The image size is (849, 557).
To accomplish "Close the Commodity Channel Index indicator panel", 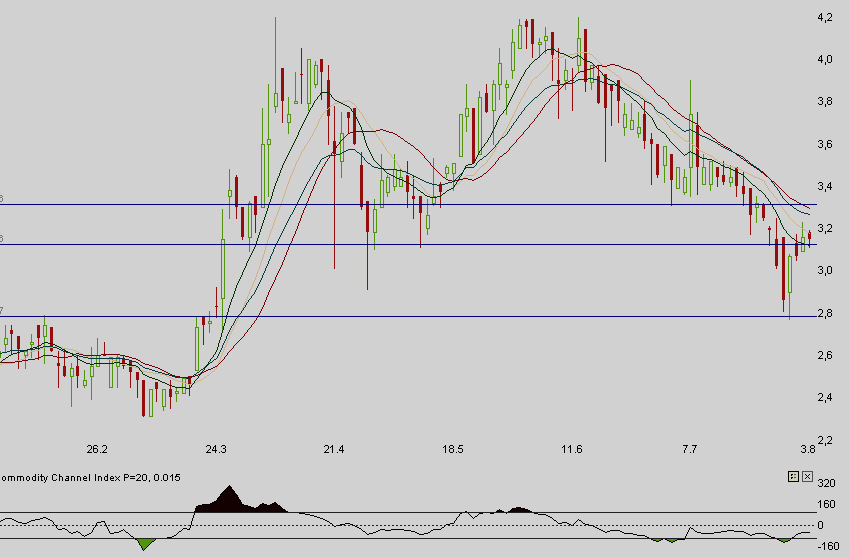I will (807, 477).
